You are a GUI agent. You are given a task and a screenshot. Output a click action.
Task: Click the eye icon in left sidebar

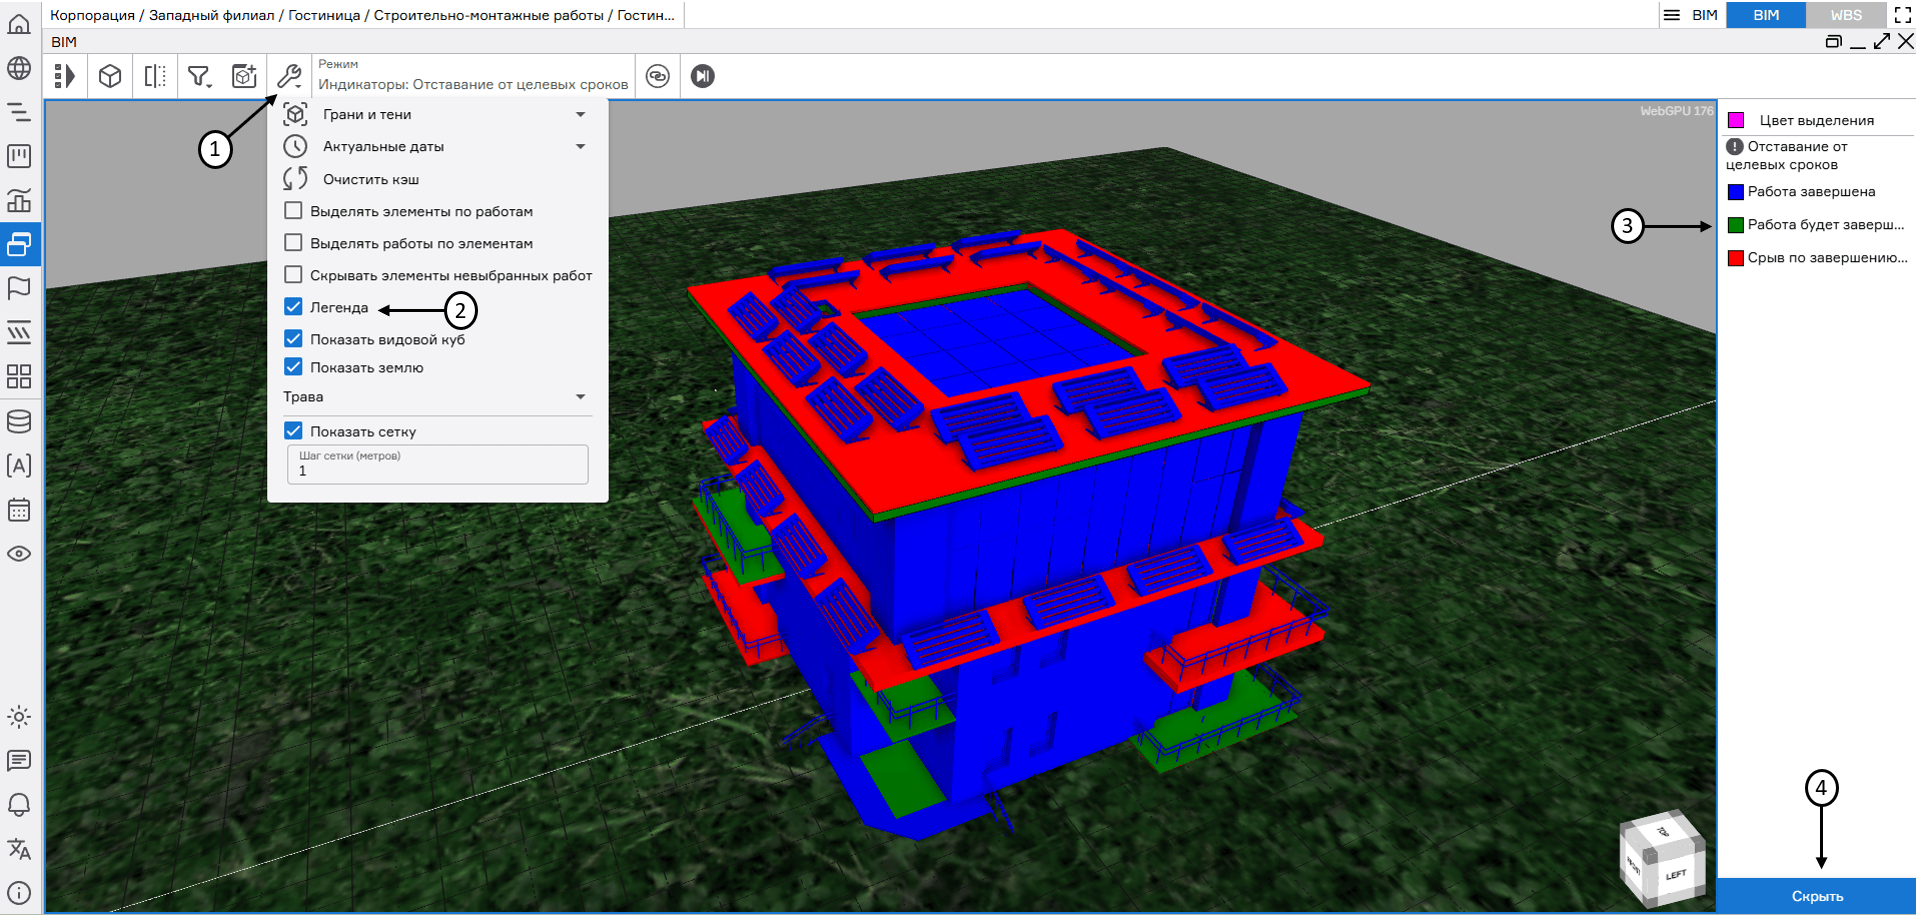(x=19, y=554)
